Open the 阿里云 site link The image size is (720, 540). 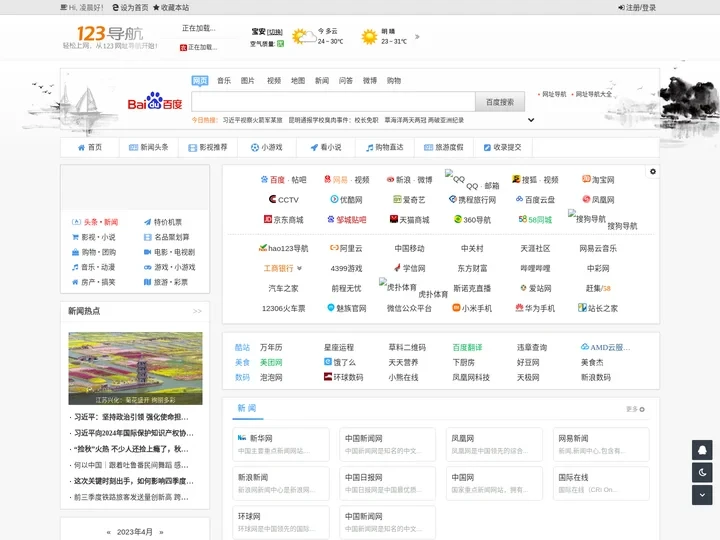coord(347,248)
